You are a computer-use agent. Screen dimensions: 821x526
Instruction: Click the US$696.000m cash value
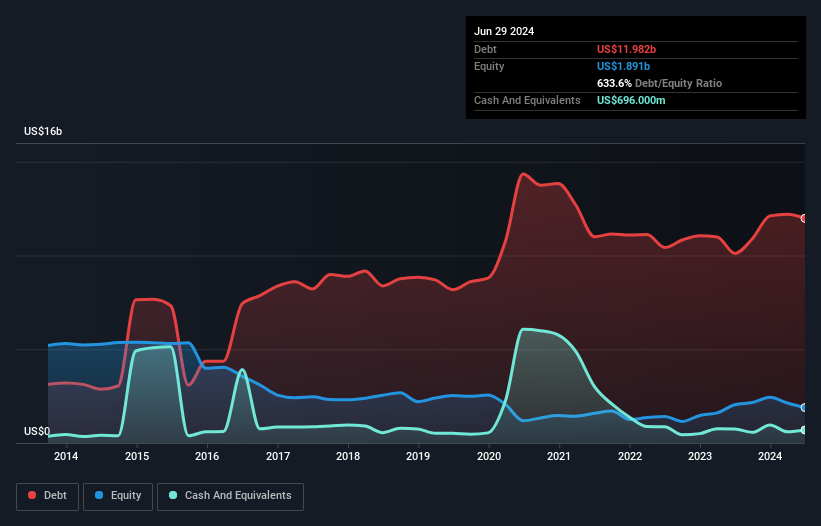pyautogui.click(x=631, y=100)
